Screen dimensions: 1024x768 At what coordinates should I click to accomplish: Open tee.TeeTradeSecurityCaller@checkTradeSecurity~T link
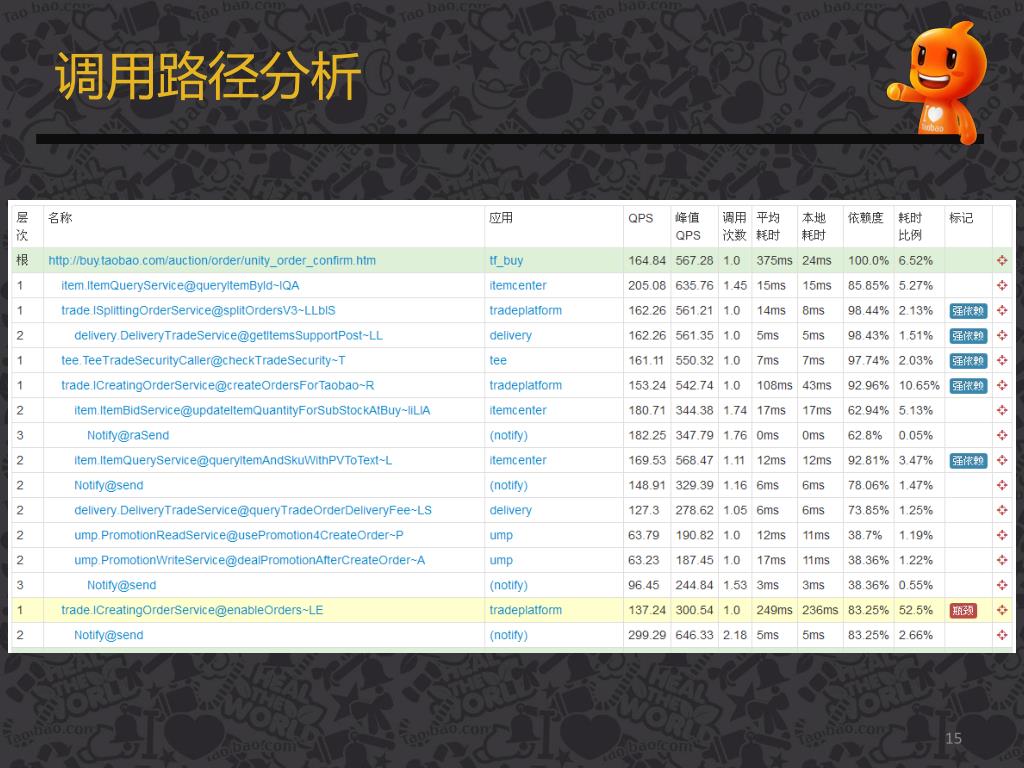[x=203, y=360]
